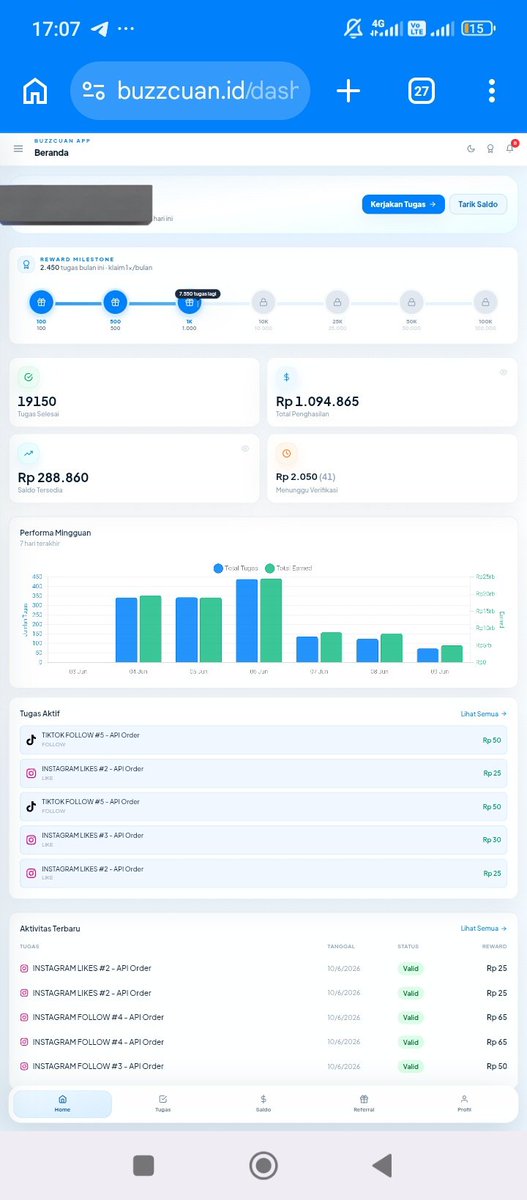The height and width of the screenshot is (1200, 527).
Task: Click the trend arrow icon on Saldo card
Action: (x=29, y=453)
